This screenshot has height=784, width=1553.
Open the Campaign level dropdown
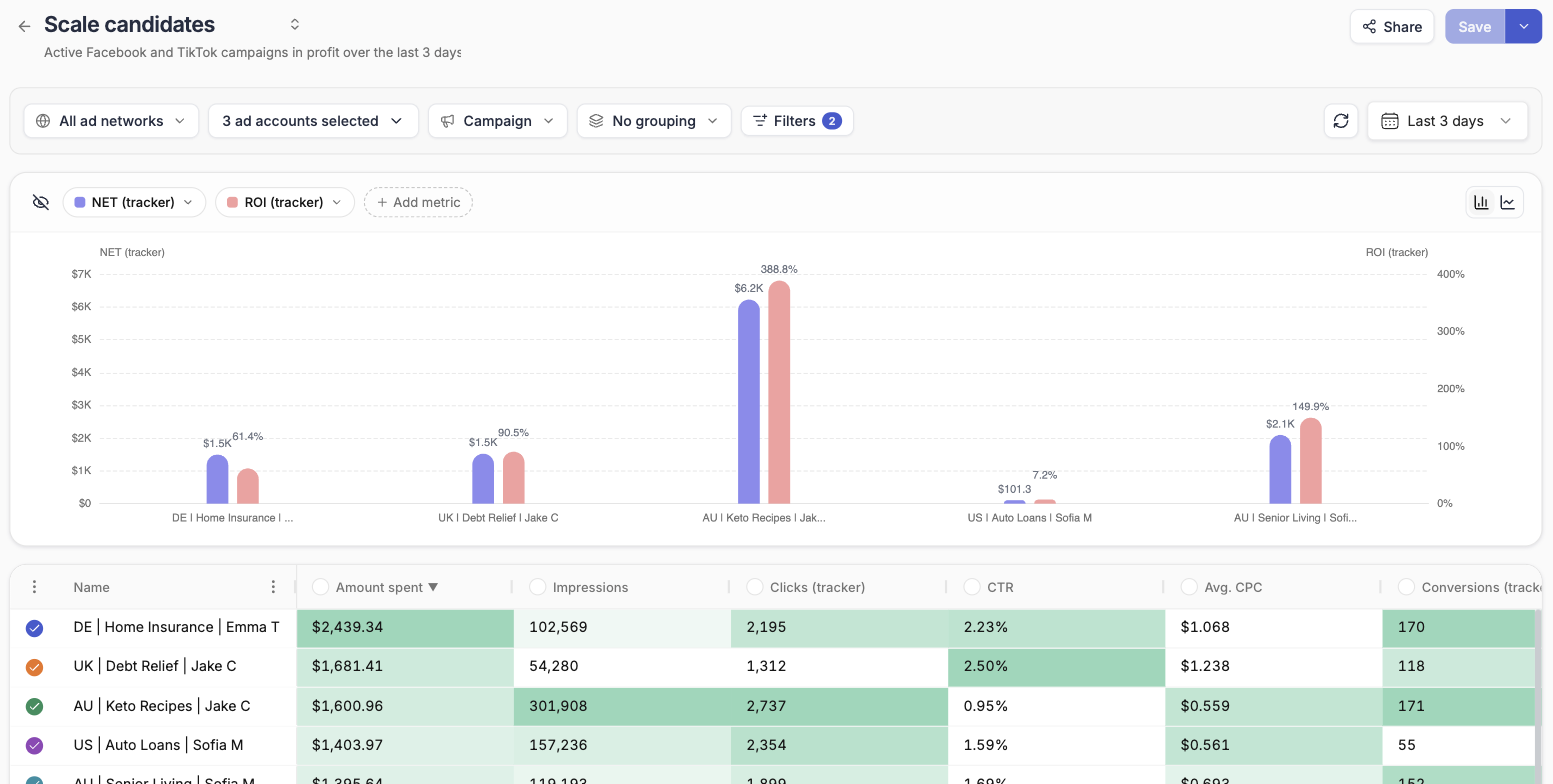497,121
